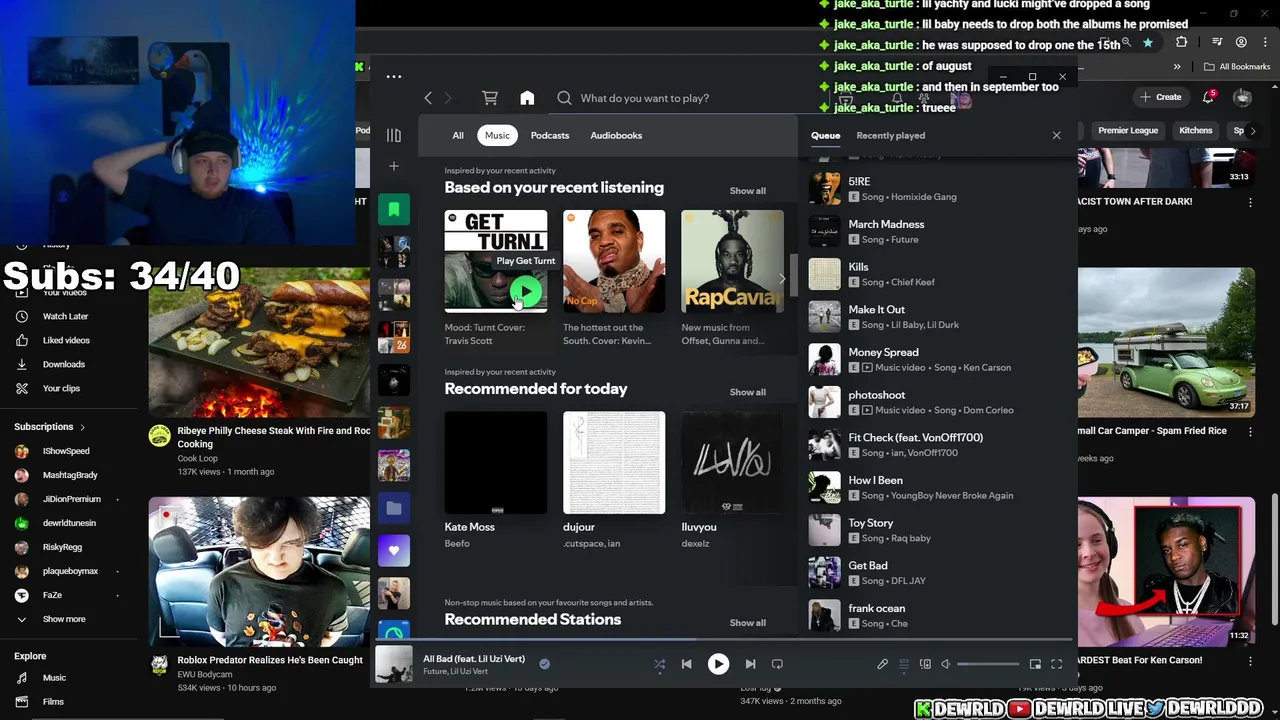Open the dujour album card
Screen dimensions: 1280x720
click(x=614, y=480)
